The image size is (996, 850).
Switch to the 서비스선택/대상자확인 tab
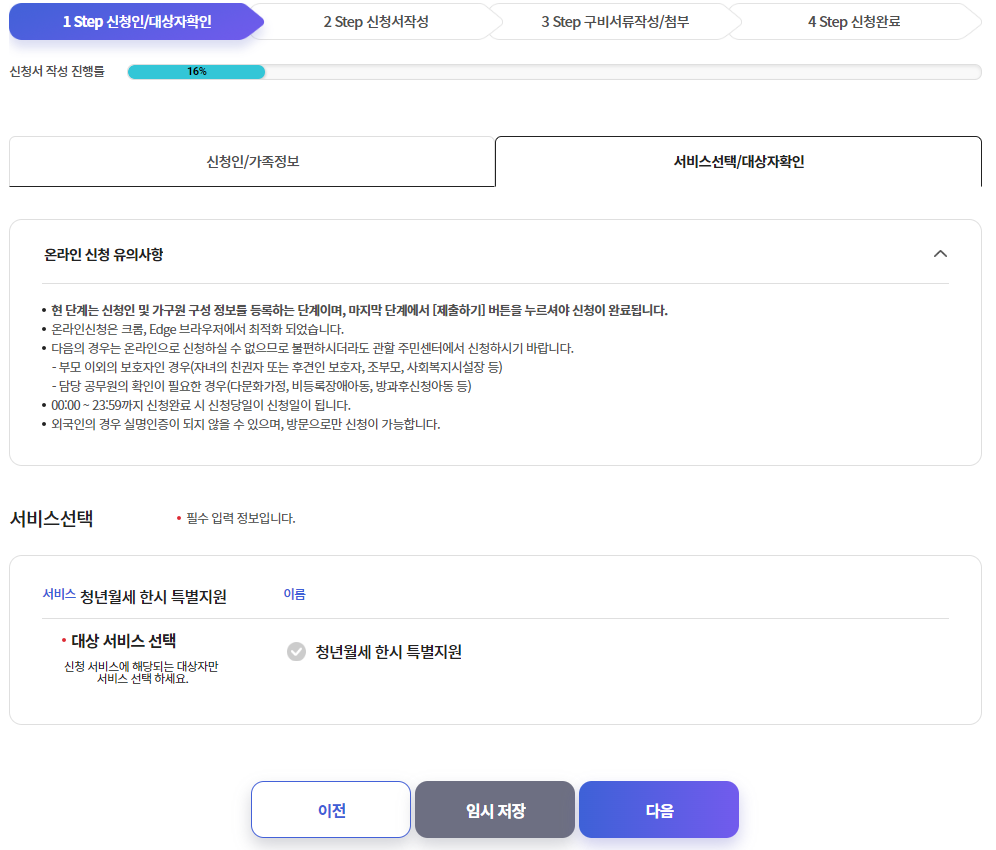point(738,161)
